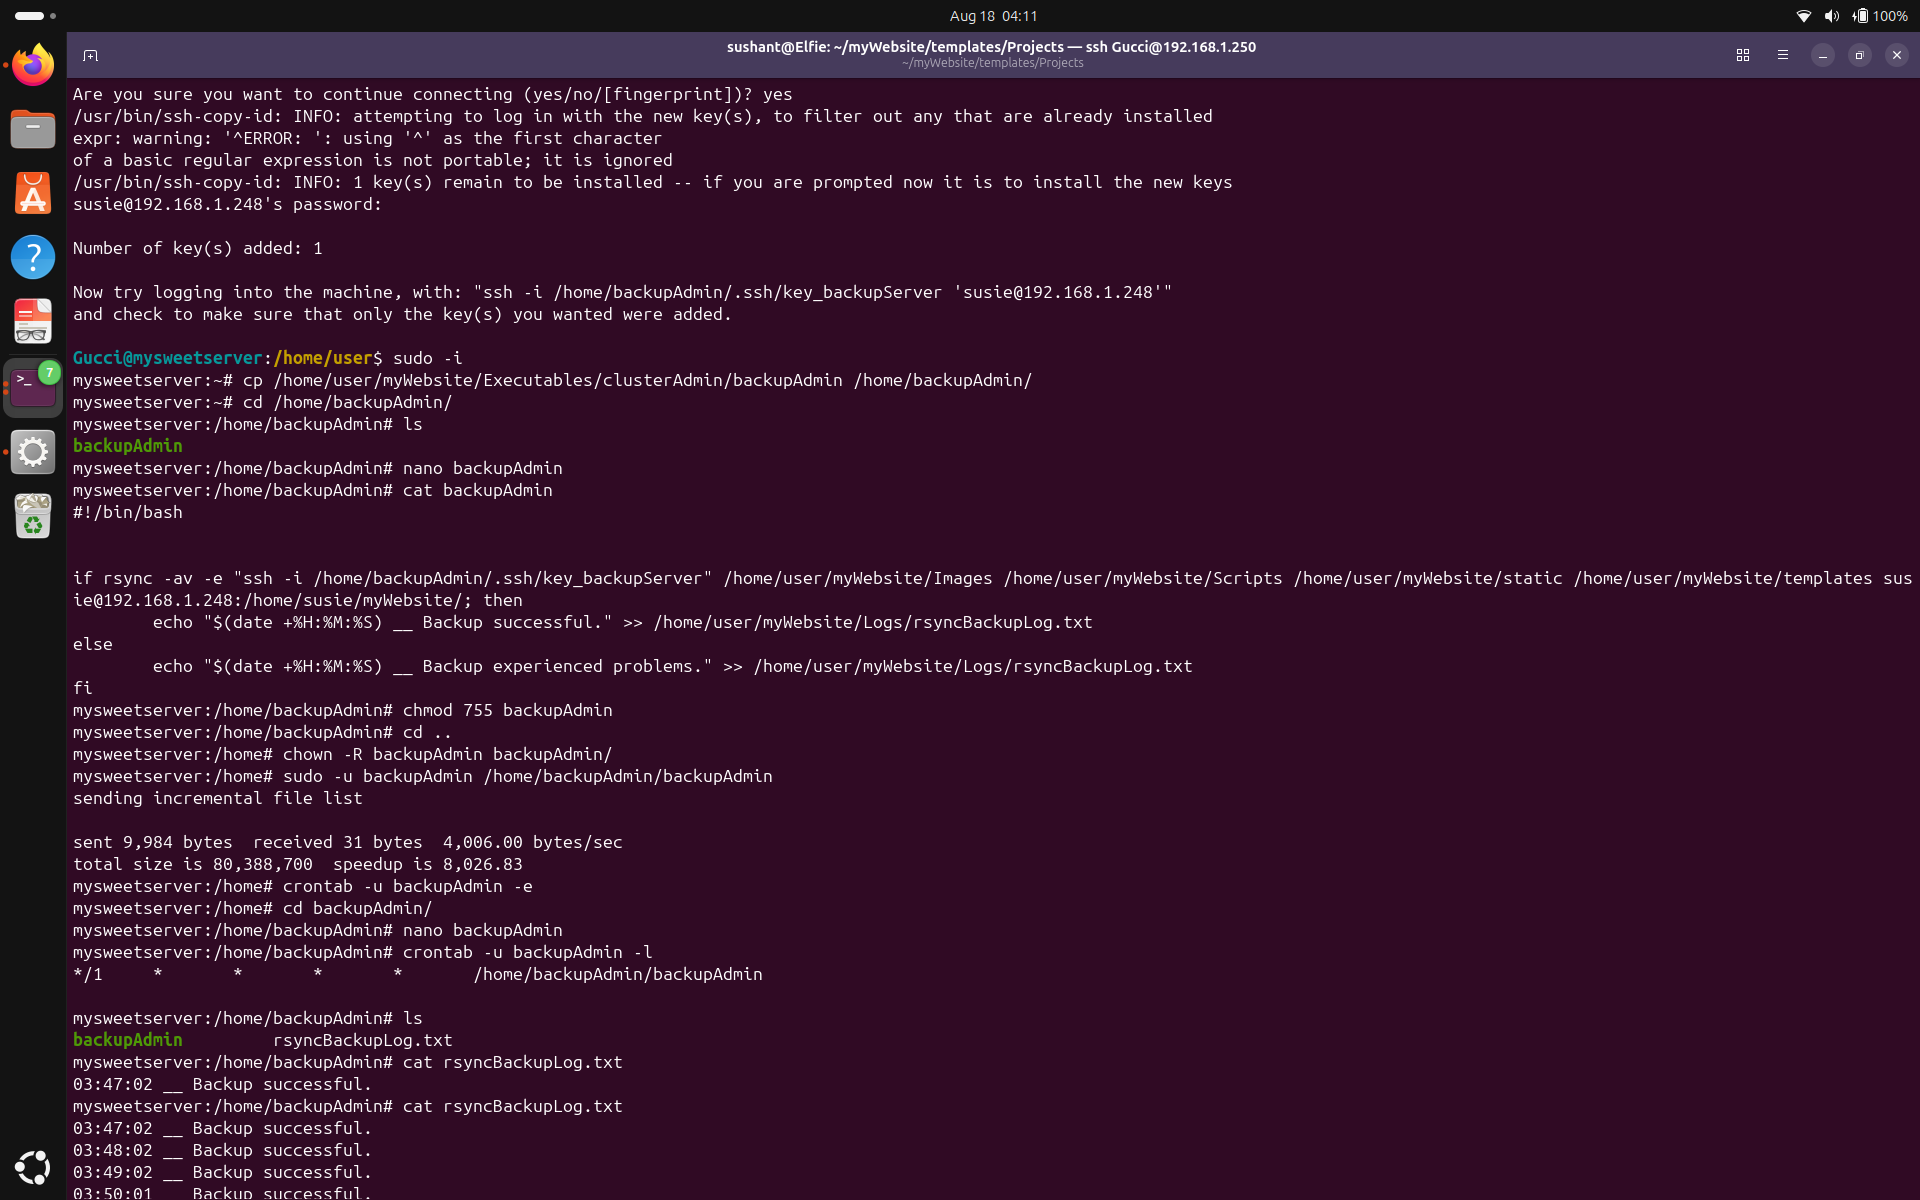Open the Settings gear app
The image size is (1920, 1200).
(33, 452)
